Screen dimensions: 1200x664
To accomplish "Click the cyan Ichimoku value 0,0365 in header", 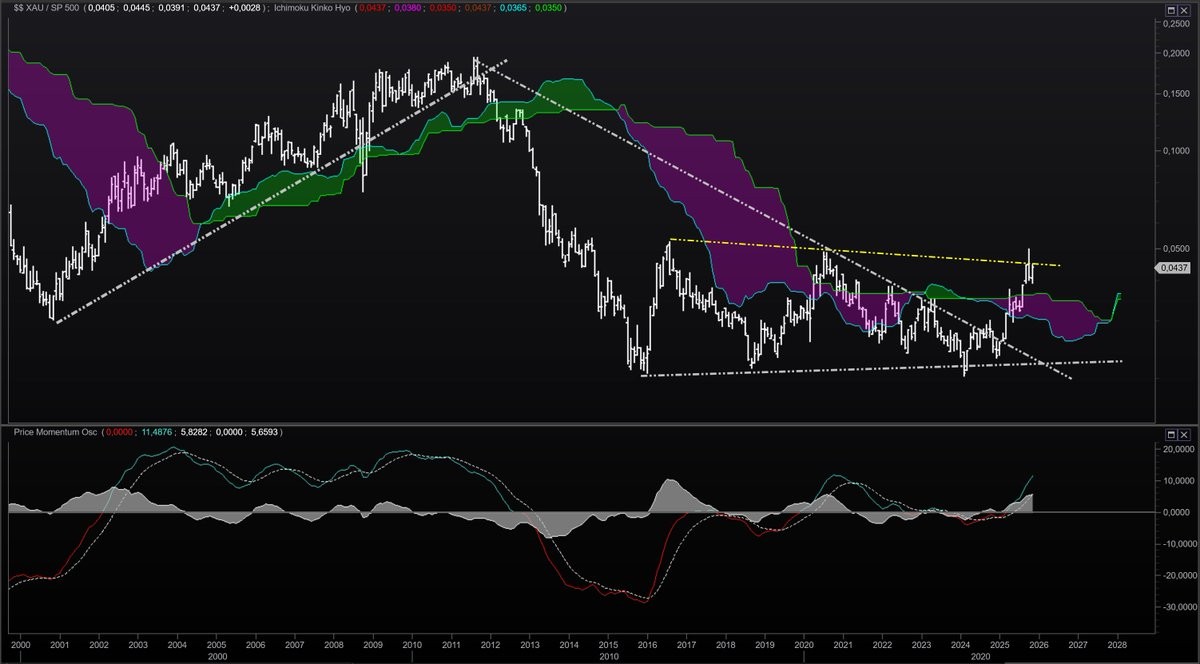I will click(512, 7).
